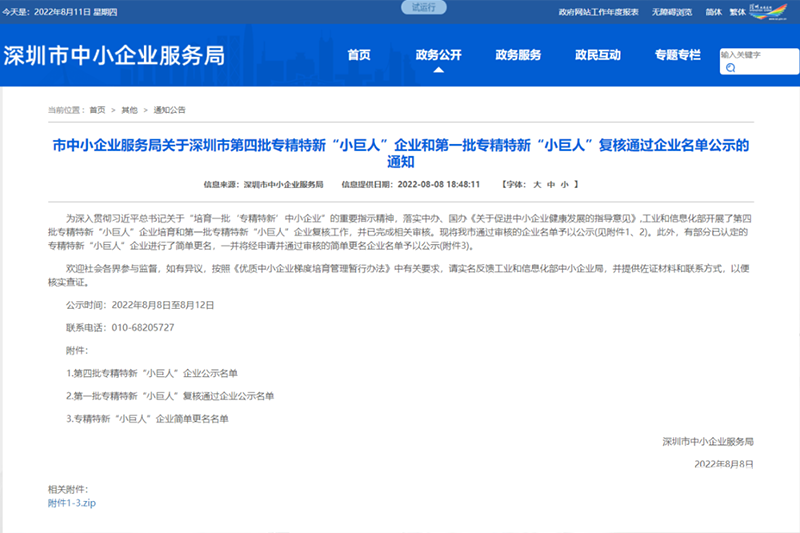Click the 输入关键字 search input field

[x=753, y=55]
